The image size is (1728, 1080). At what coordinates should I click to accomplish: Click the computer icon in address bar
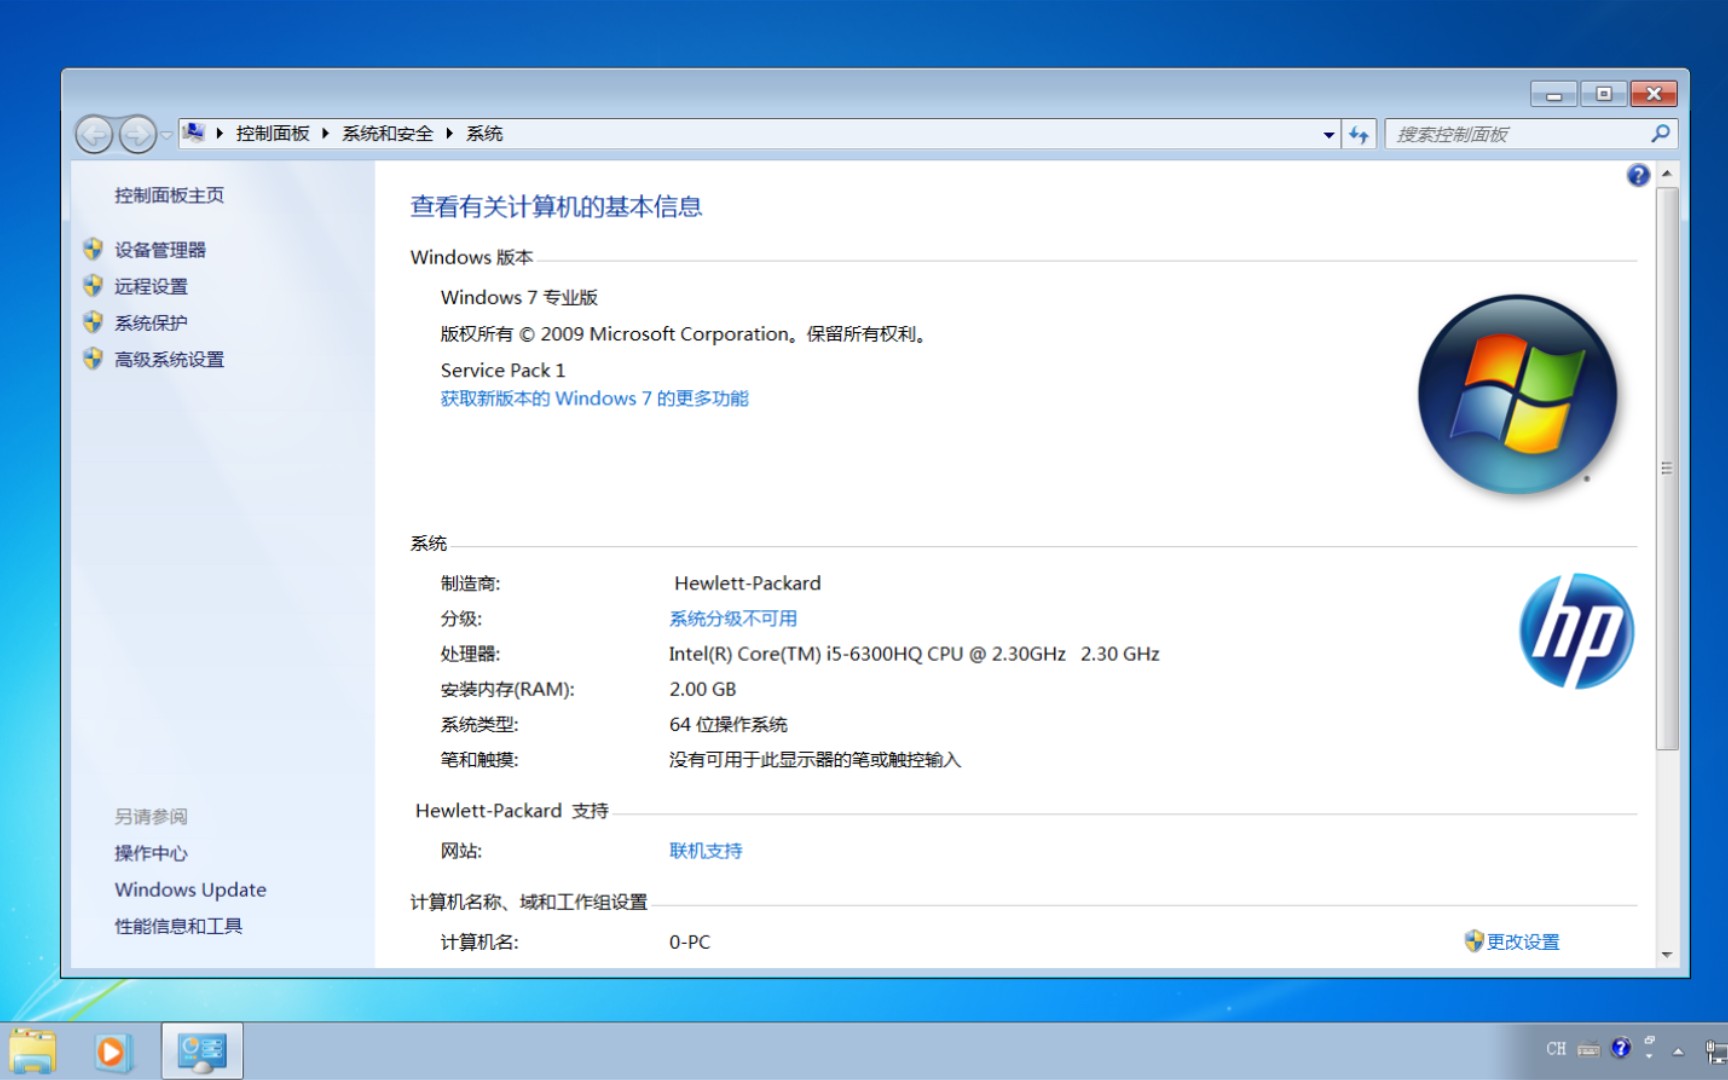point(194,133)
